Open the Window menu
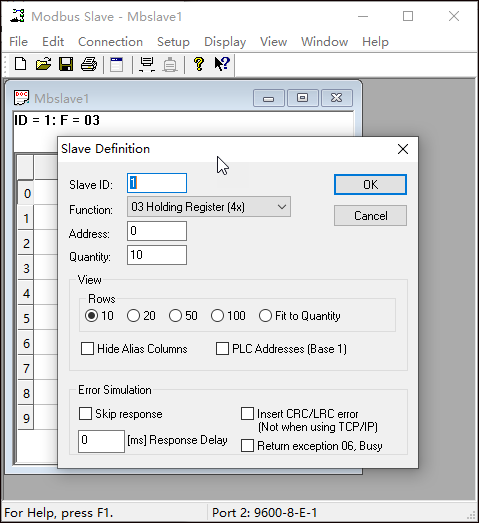This screenshot has height=523, width=479. pos(325,42)
